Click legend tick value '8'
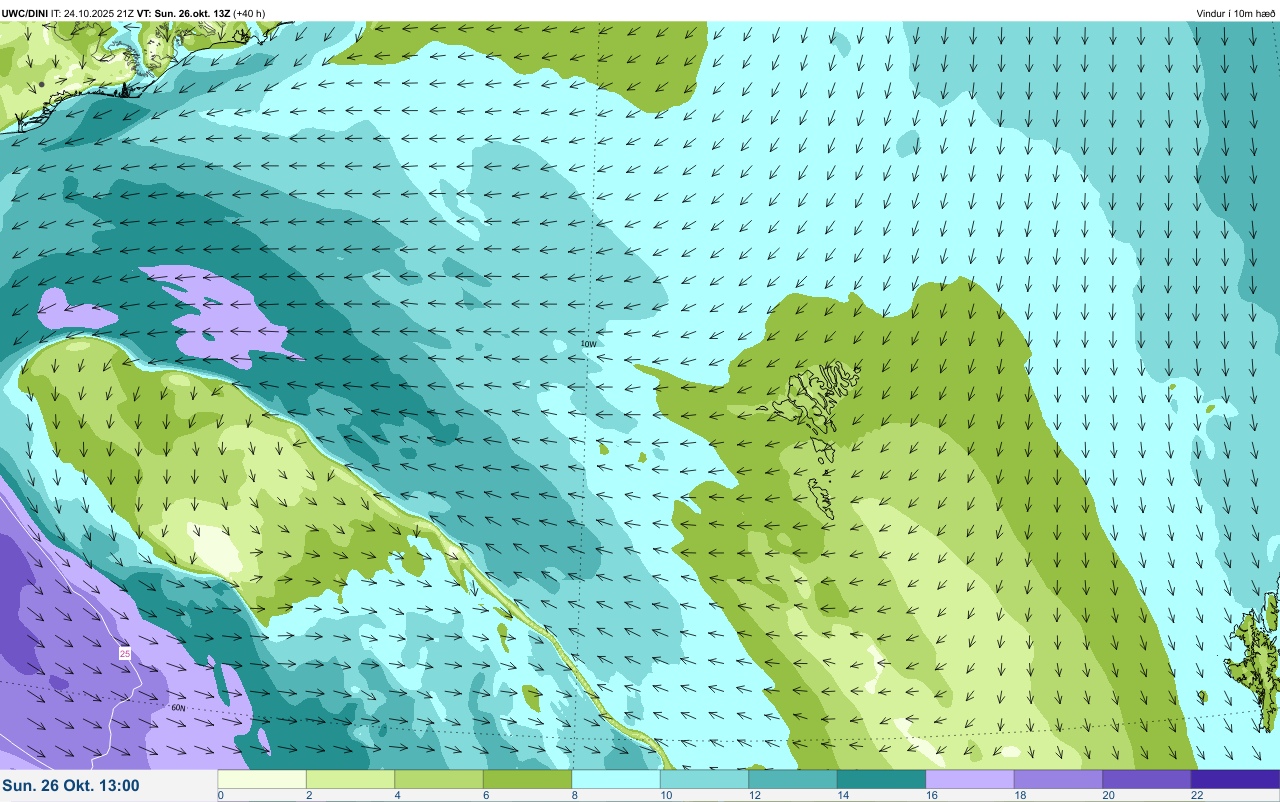 [574, 795]
